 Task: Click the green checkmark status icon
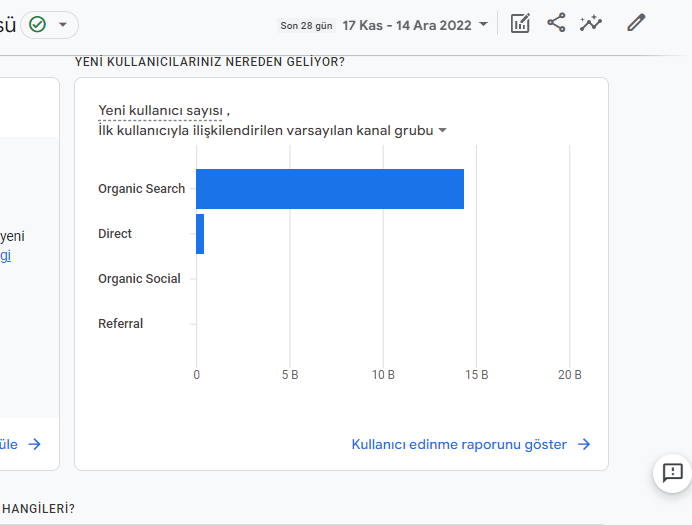[38, 24]
